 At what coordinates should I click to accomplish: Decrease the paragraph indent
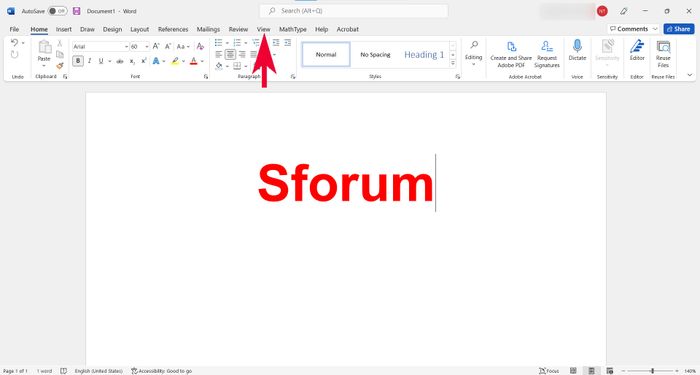pos(276,43)
